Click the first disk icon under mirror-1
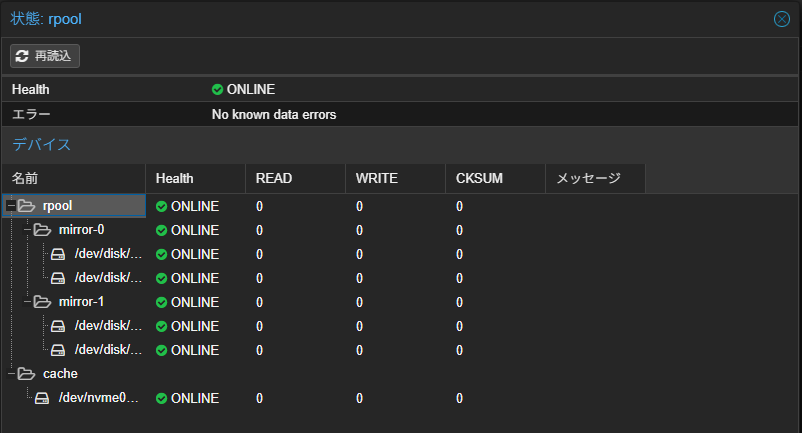 click(58, 326)
